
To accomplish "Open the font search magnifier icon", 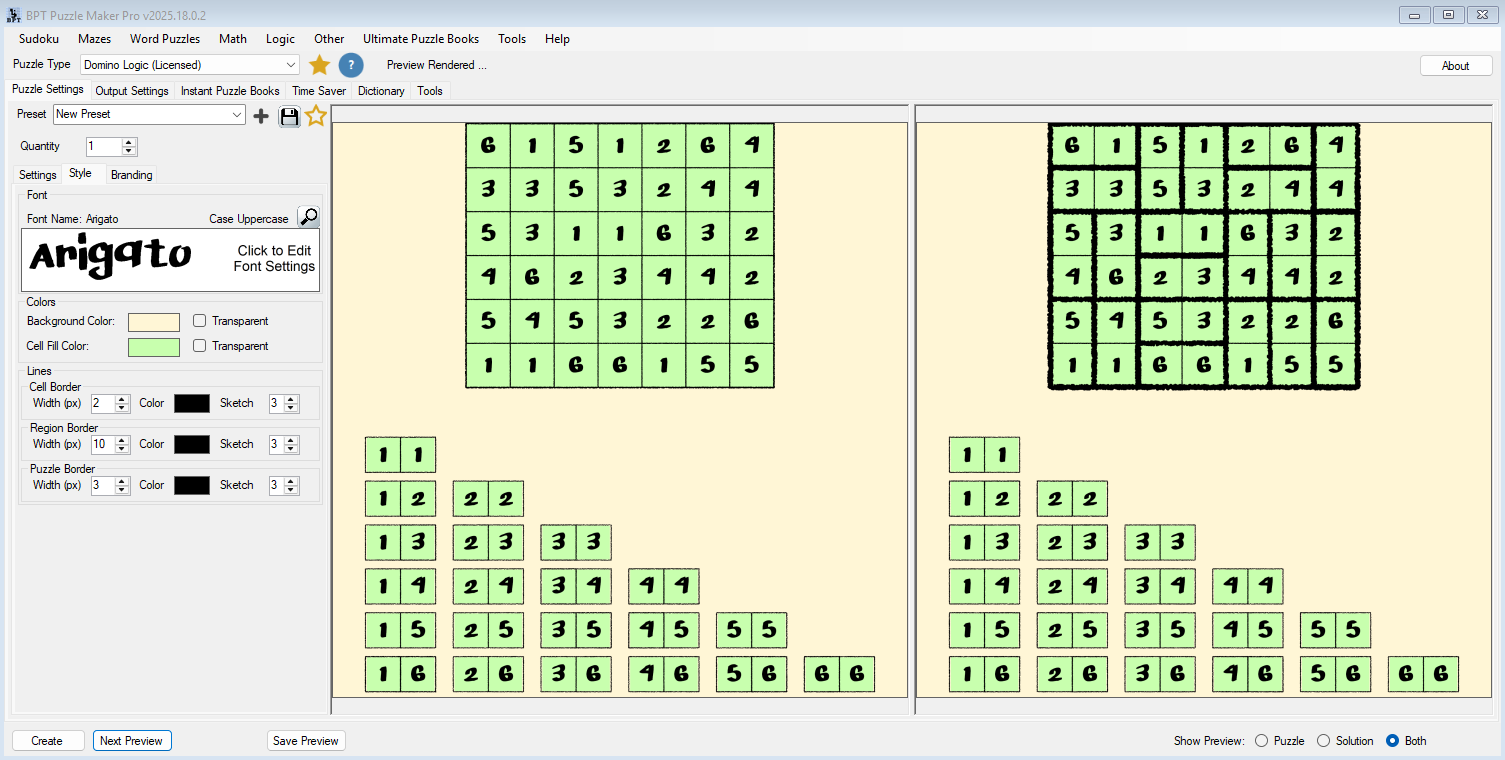I will pyautogui.click(x=309, y=216).
